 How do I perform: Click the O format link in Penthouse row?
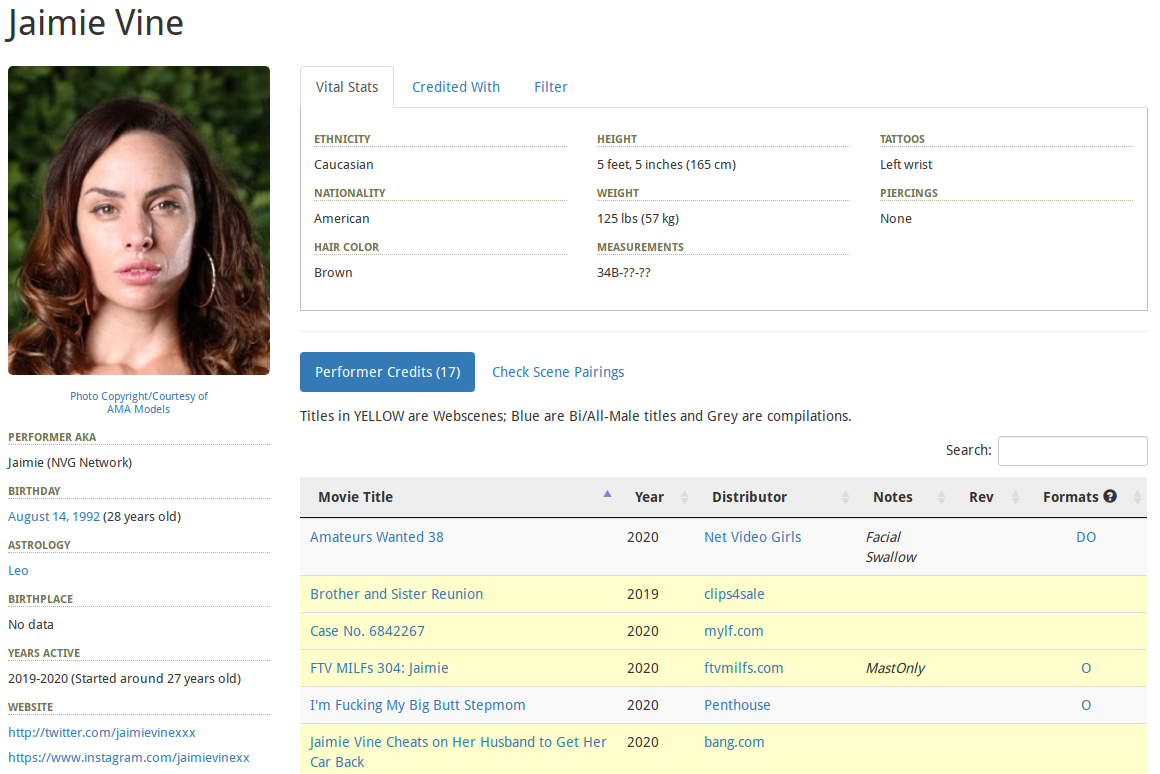(x=1086, y=705)
